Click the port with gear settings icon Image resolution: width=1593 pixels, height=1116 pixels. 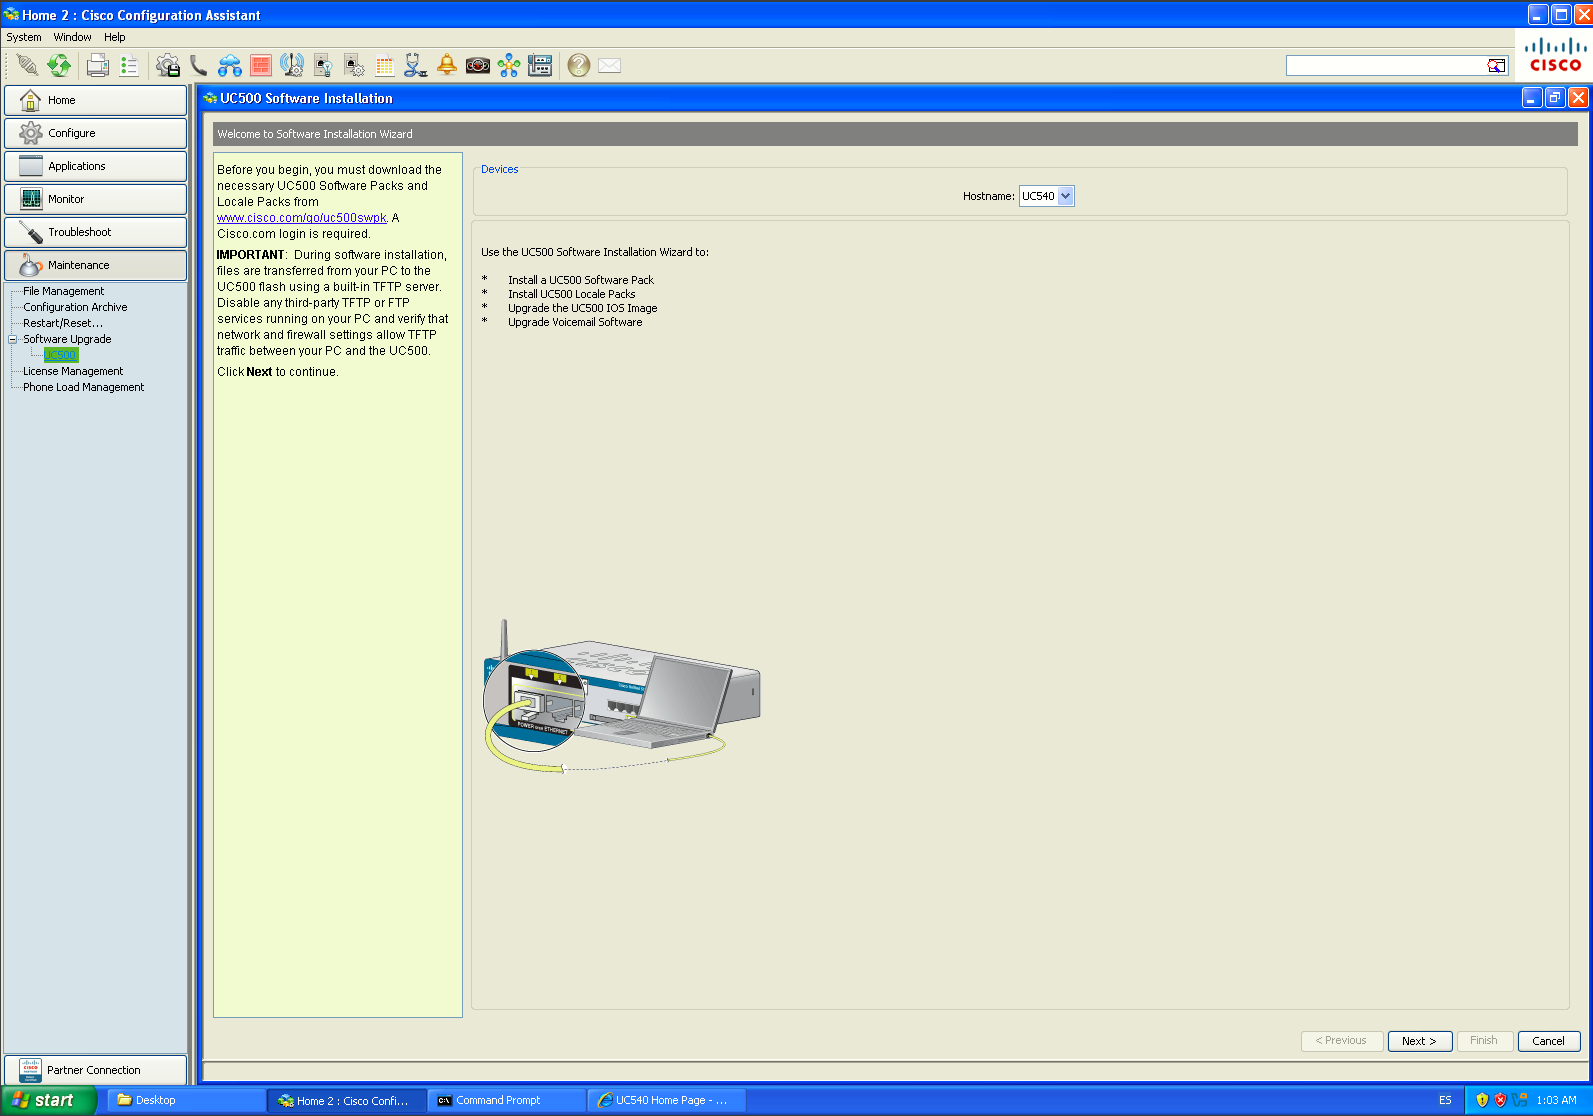pyautogui.click(x=354, y=66)
